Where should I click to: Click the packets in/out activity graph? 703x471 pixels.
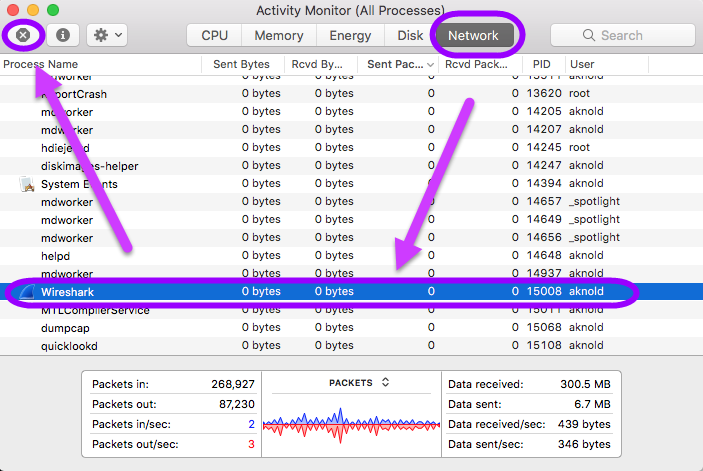[352, 424]
